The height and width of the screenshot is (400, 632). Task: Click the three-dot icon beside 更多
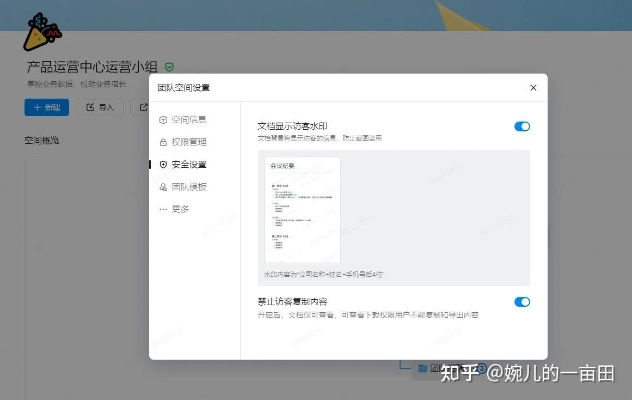pyautogui.click(x=163, y=209)
